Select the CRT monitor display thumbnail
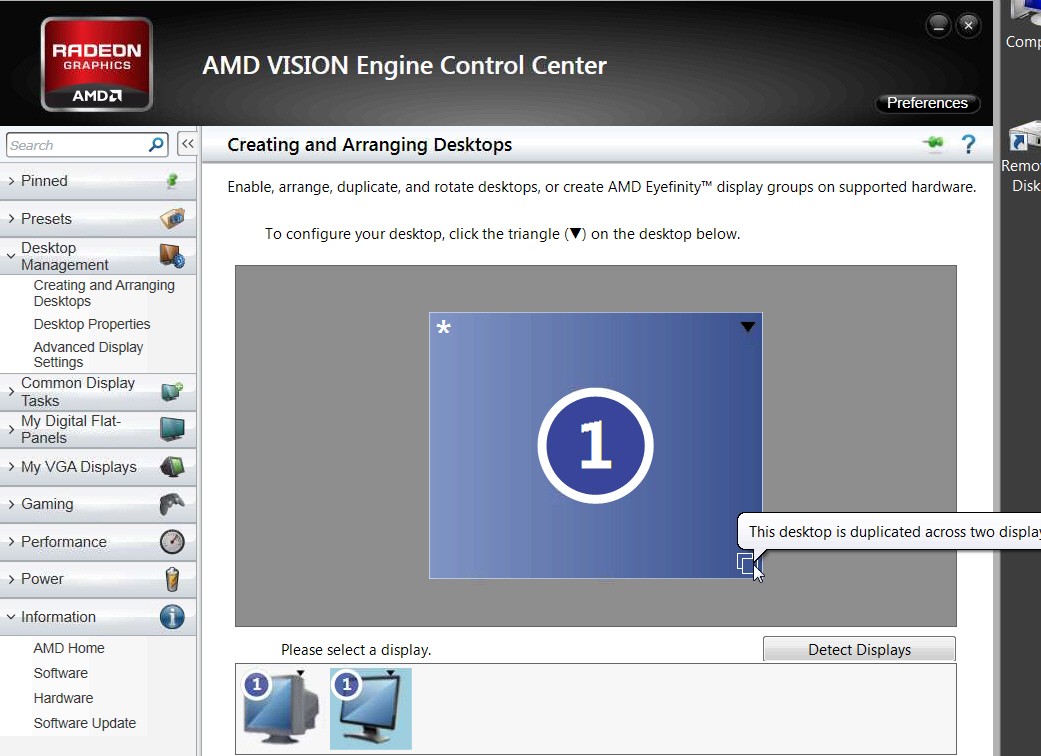1041x756 pixels. click(x=281, y=708)
